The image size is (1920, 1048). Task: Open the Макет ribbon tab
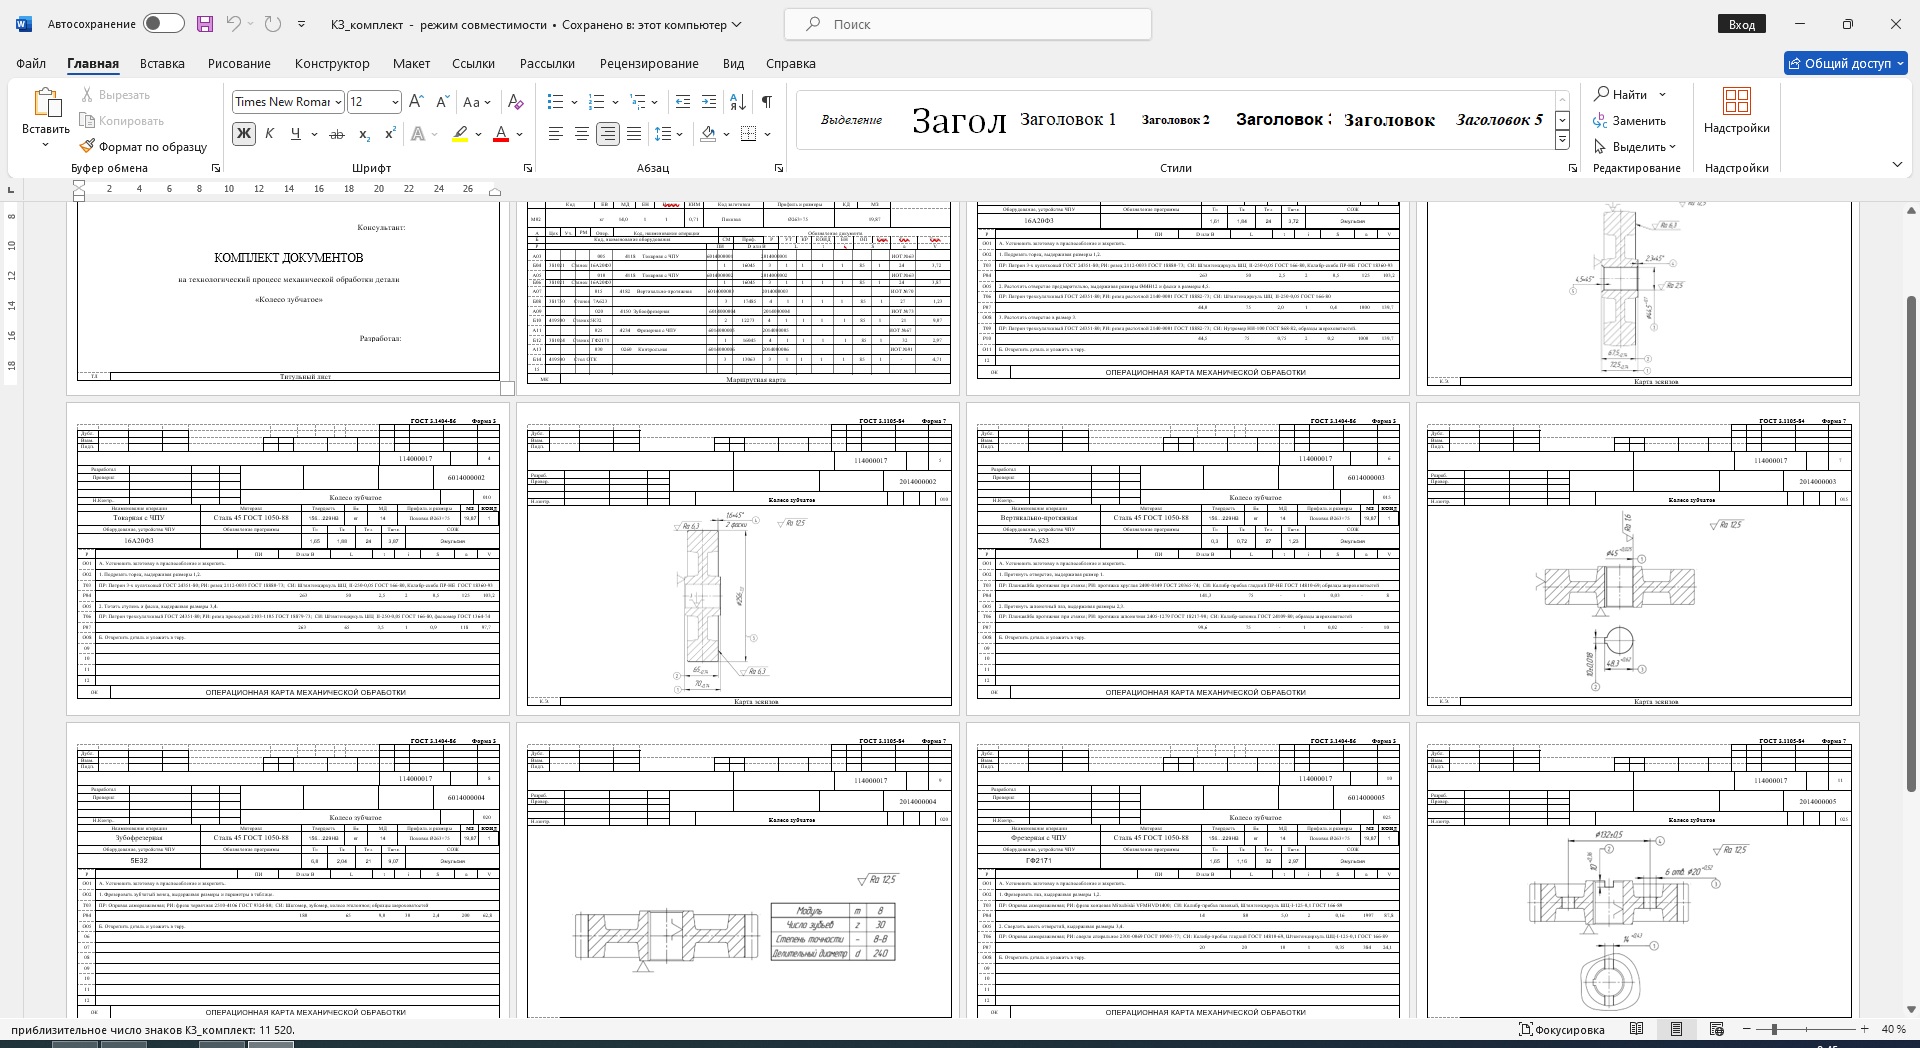point(411,63)
